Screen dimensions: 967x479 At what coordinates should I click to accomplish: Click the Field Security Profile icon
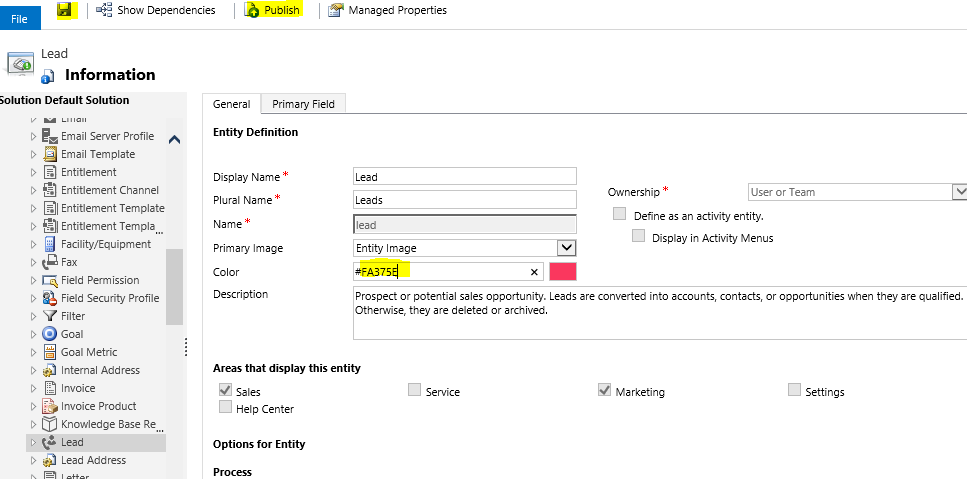point(50,298)
